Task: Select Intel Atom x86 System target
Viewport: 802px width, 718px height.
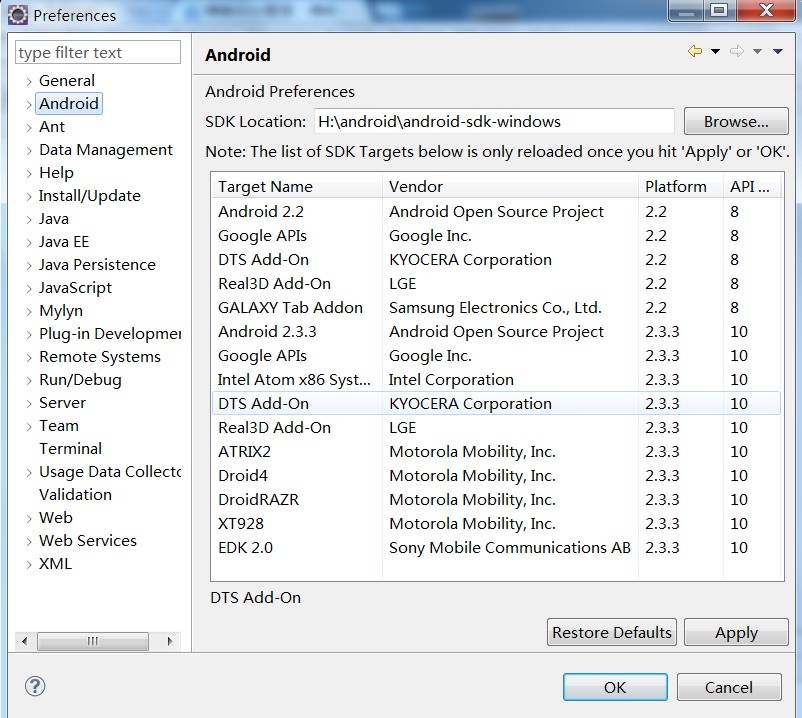Action: [x=496, y=379]
